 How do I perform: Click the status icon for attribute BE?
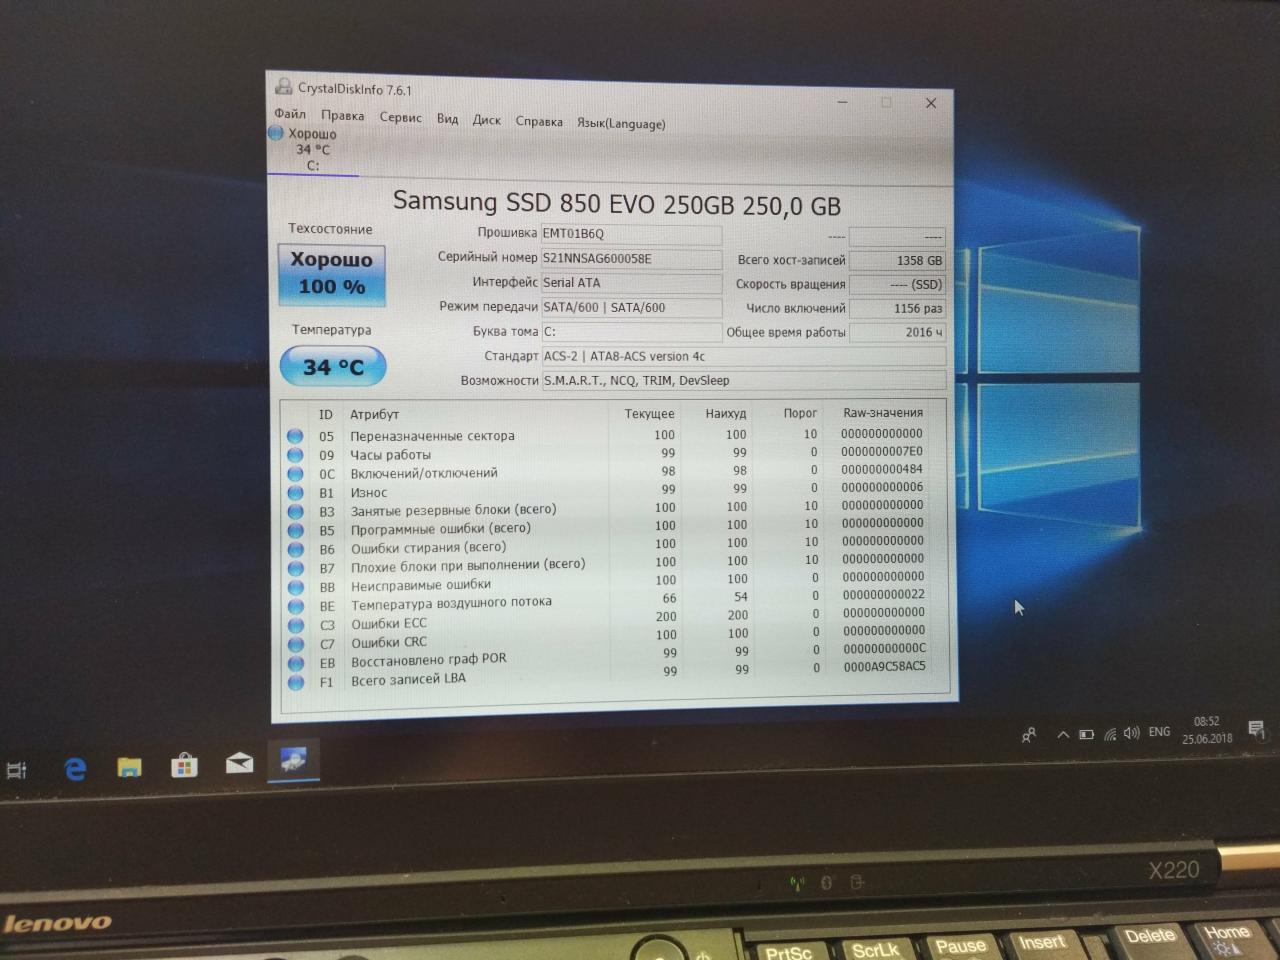pyautogui.click(x=295, y=607)
